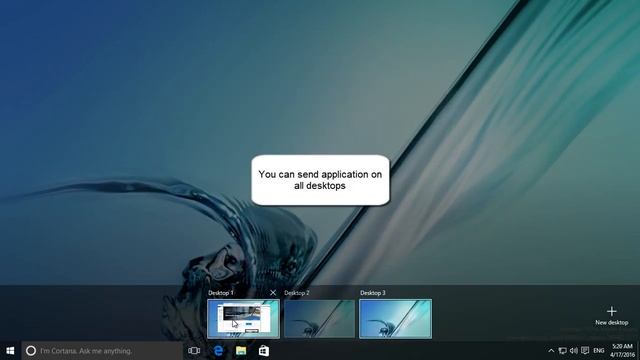The image size is (640, 360).
Task: Select the Desktop 1 thumbnail
Action: pyautogui.click(x=243, y=319)
